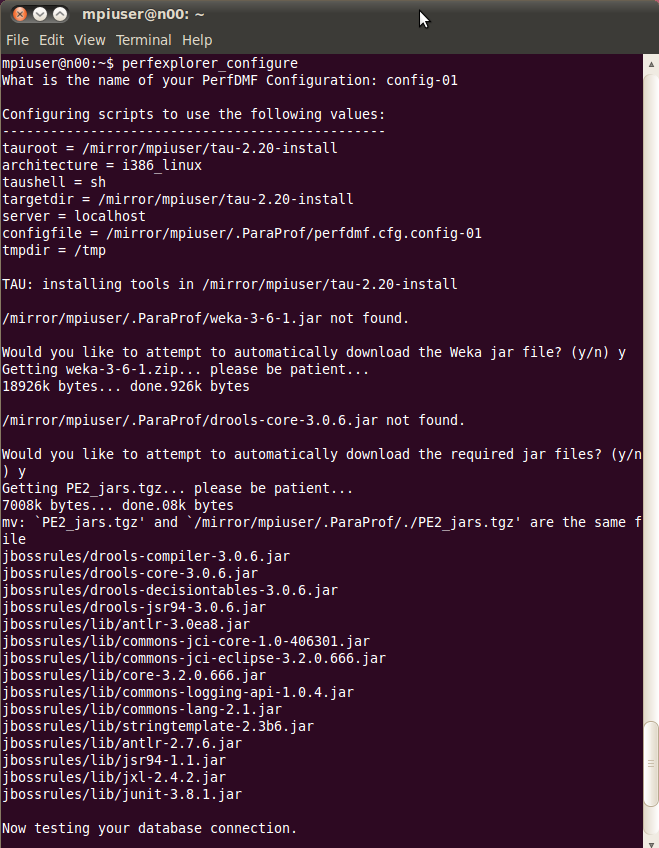The image size is (659, 848).
Task: Open the Help menu
Action: [197, 40]
